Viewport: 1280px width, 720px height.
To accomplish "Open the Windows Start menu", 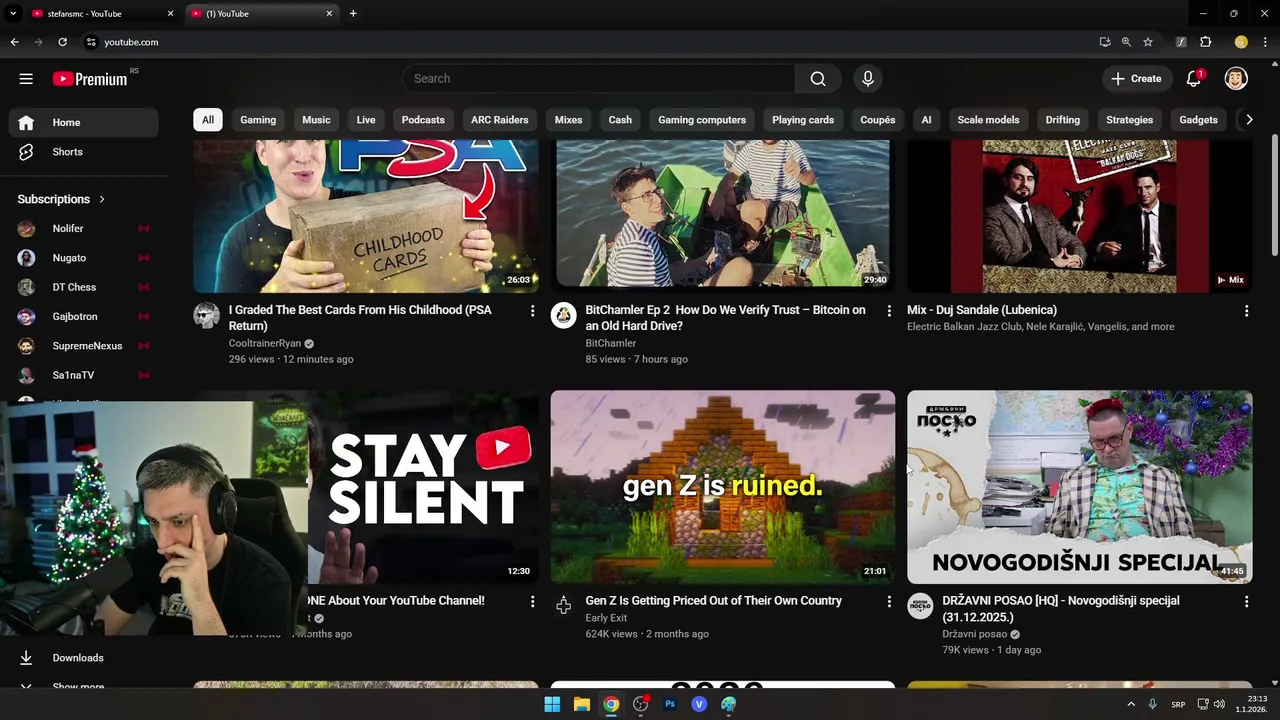I will (552, 704).
